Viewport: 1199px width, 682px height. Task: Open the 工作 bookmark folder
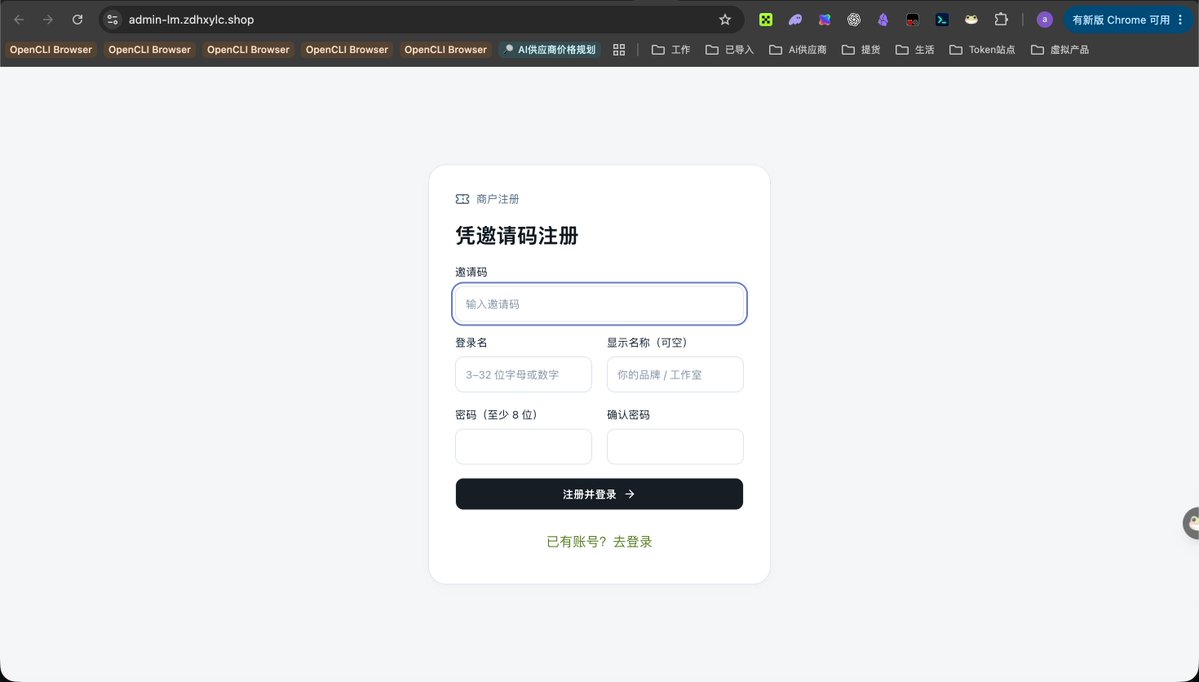[x=671, y=50]
